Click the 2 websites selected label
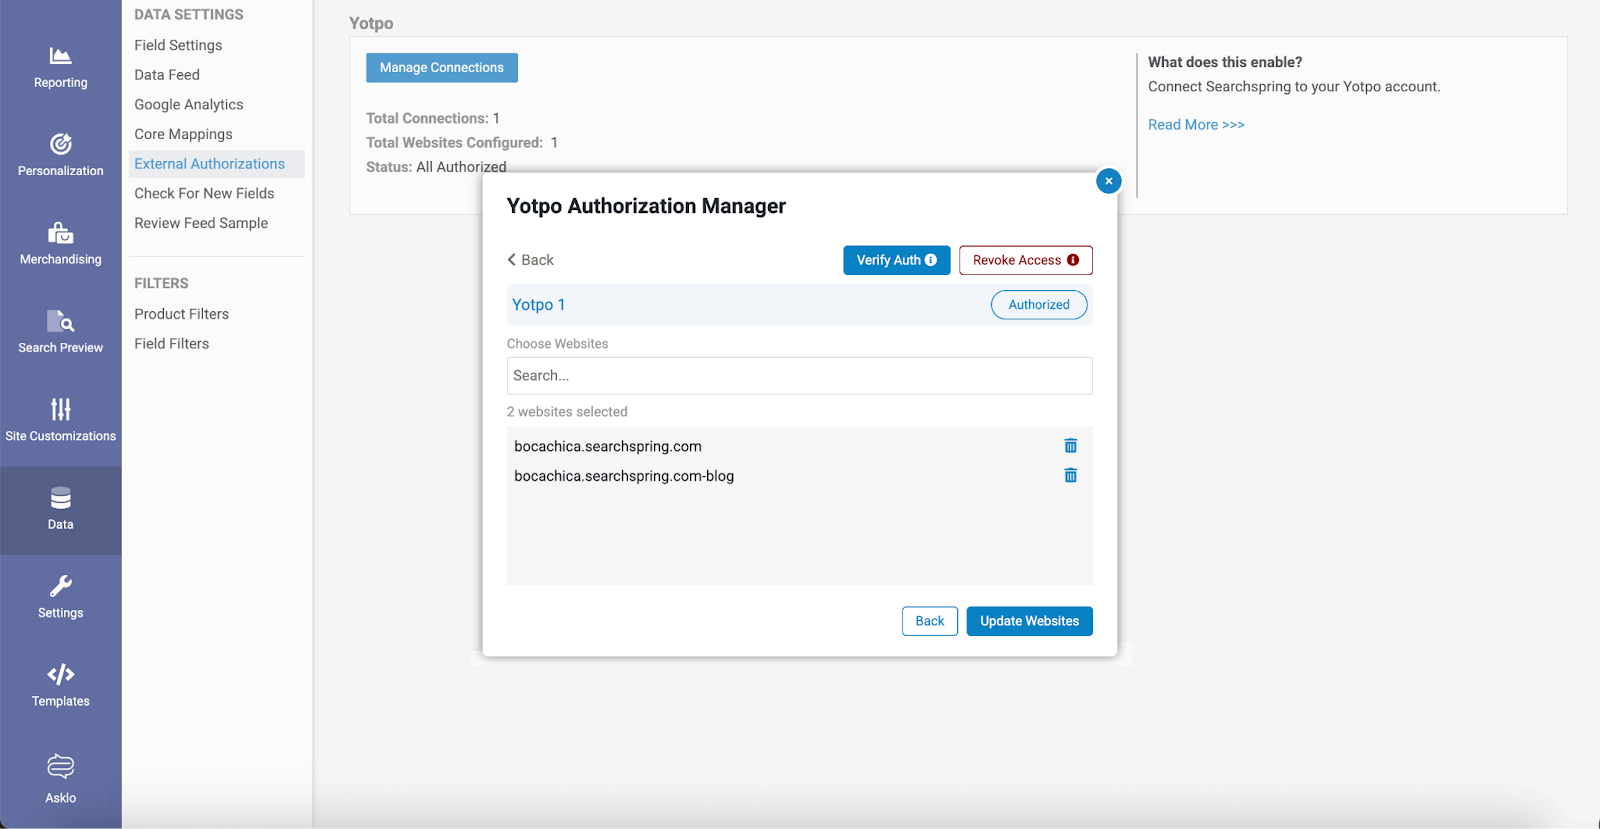 point(567,412)
